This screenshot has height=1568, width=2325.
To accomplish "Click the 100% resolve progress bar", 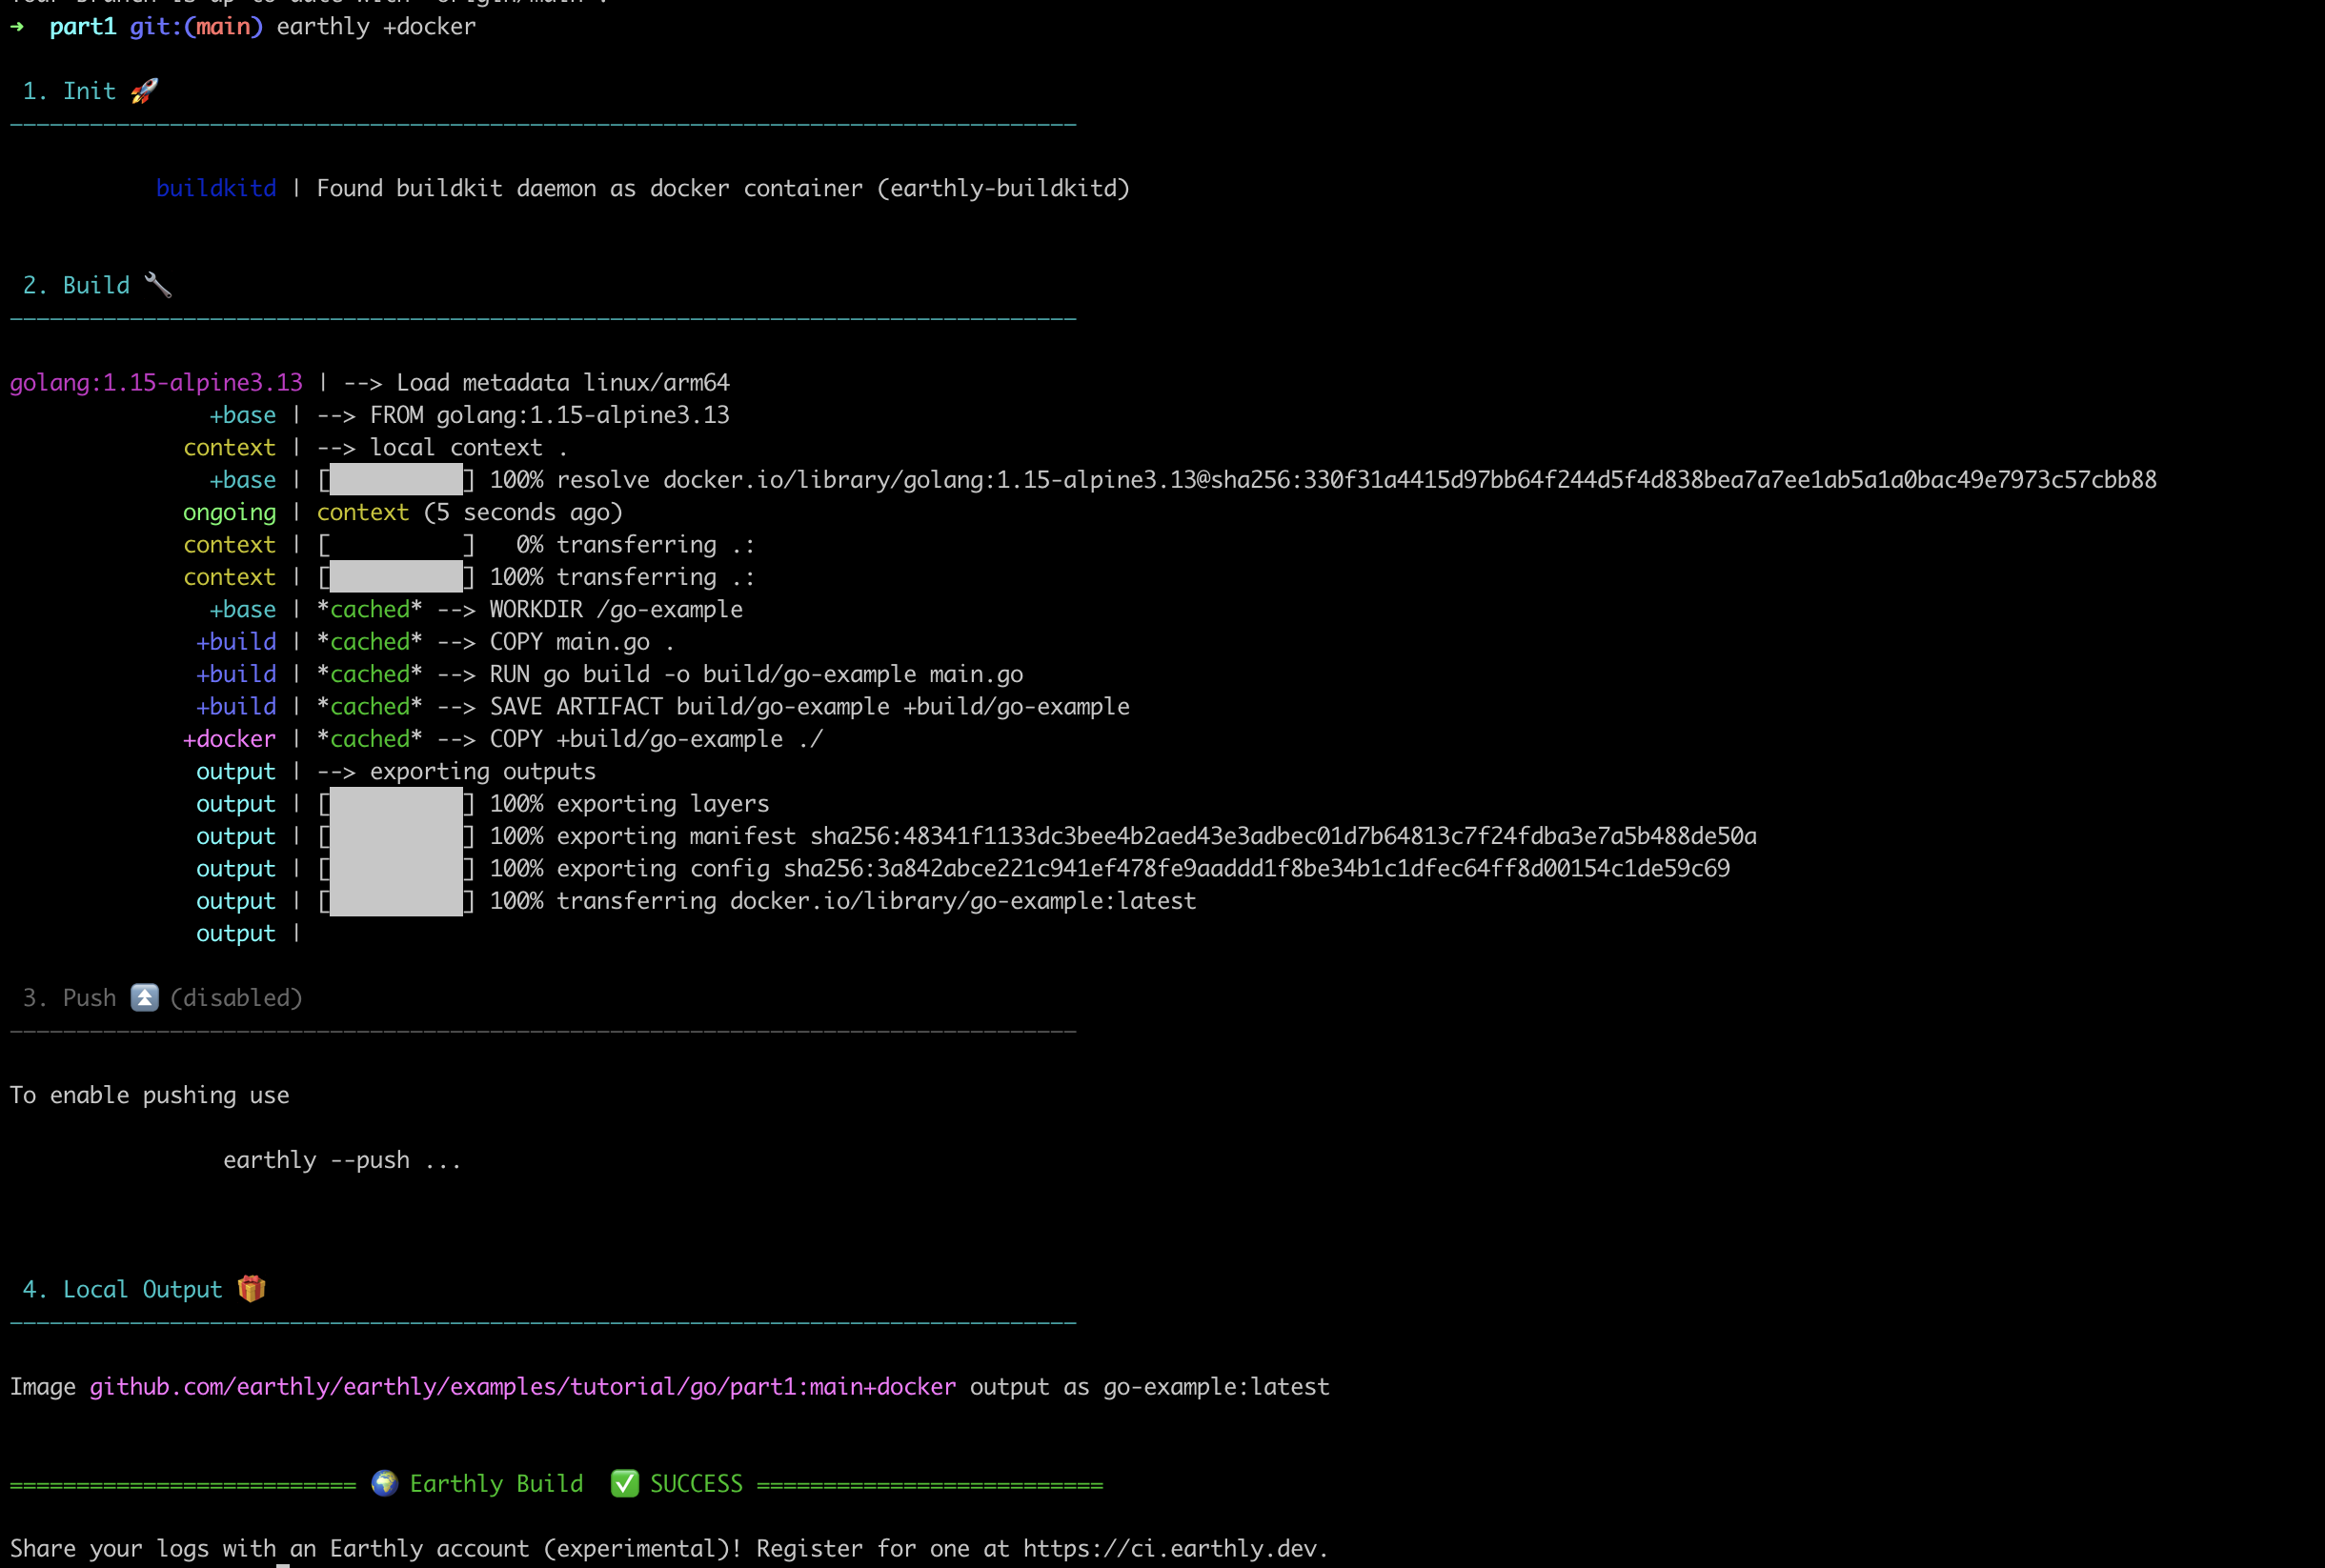I will [x=397, y=480].
